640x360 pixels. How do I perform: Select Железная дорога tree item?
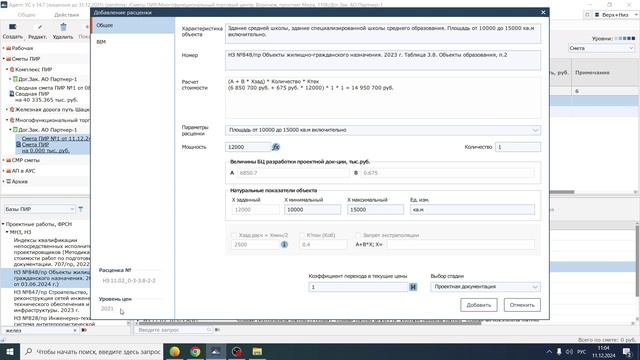point(52,109)
